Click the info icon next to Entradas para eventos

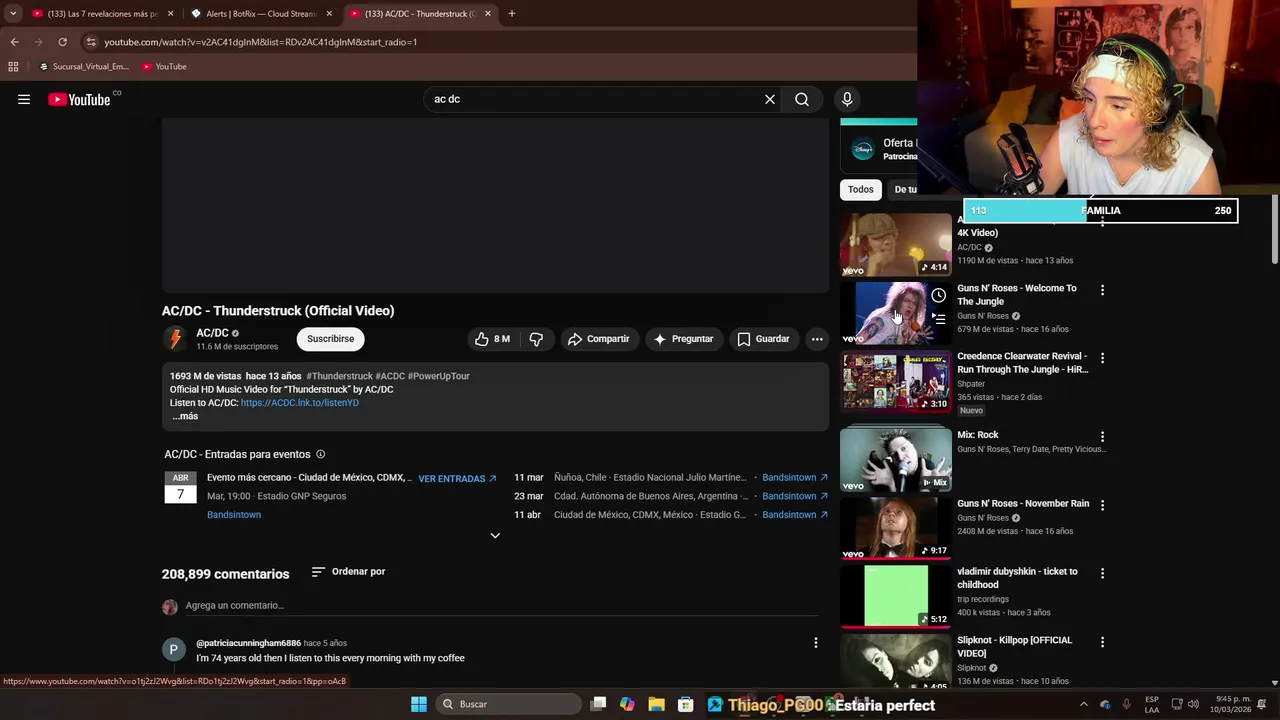(320, 454)
